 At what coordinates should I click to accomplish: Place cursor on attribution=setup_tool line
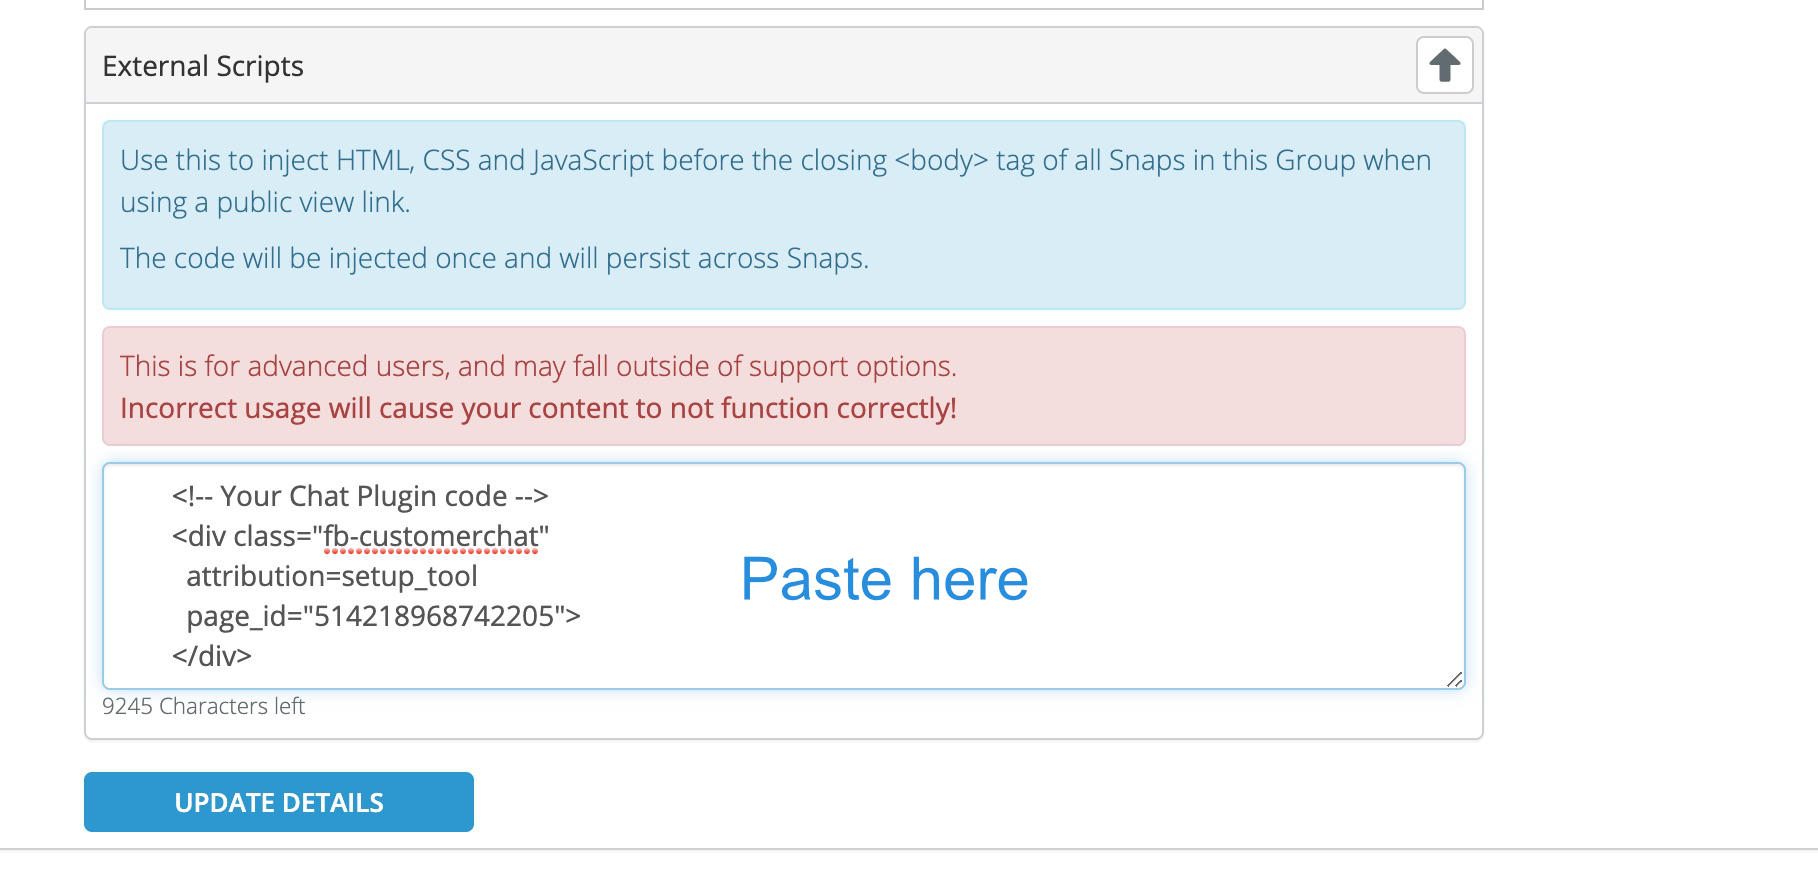point(332,576)
